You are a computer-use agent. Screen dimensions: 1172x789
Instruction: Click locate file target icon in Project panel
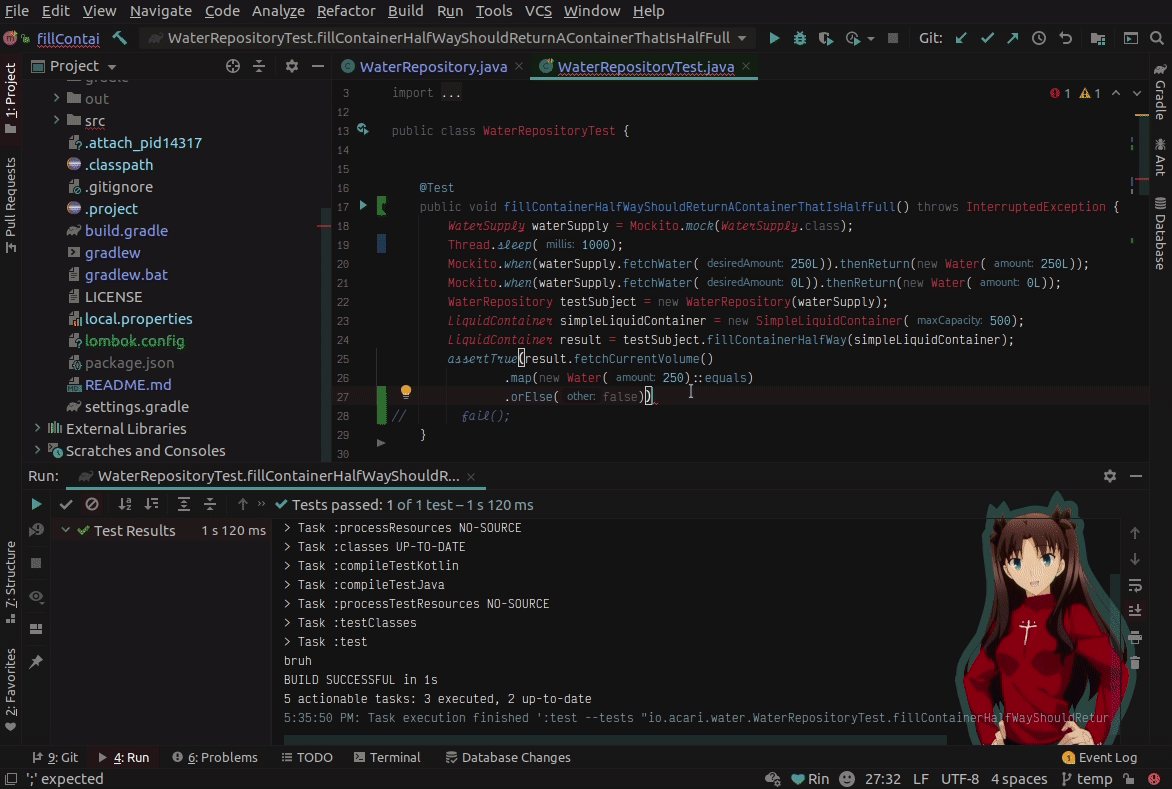coord(233,66)
